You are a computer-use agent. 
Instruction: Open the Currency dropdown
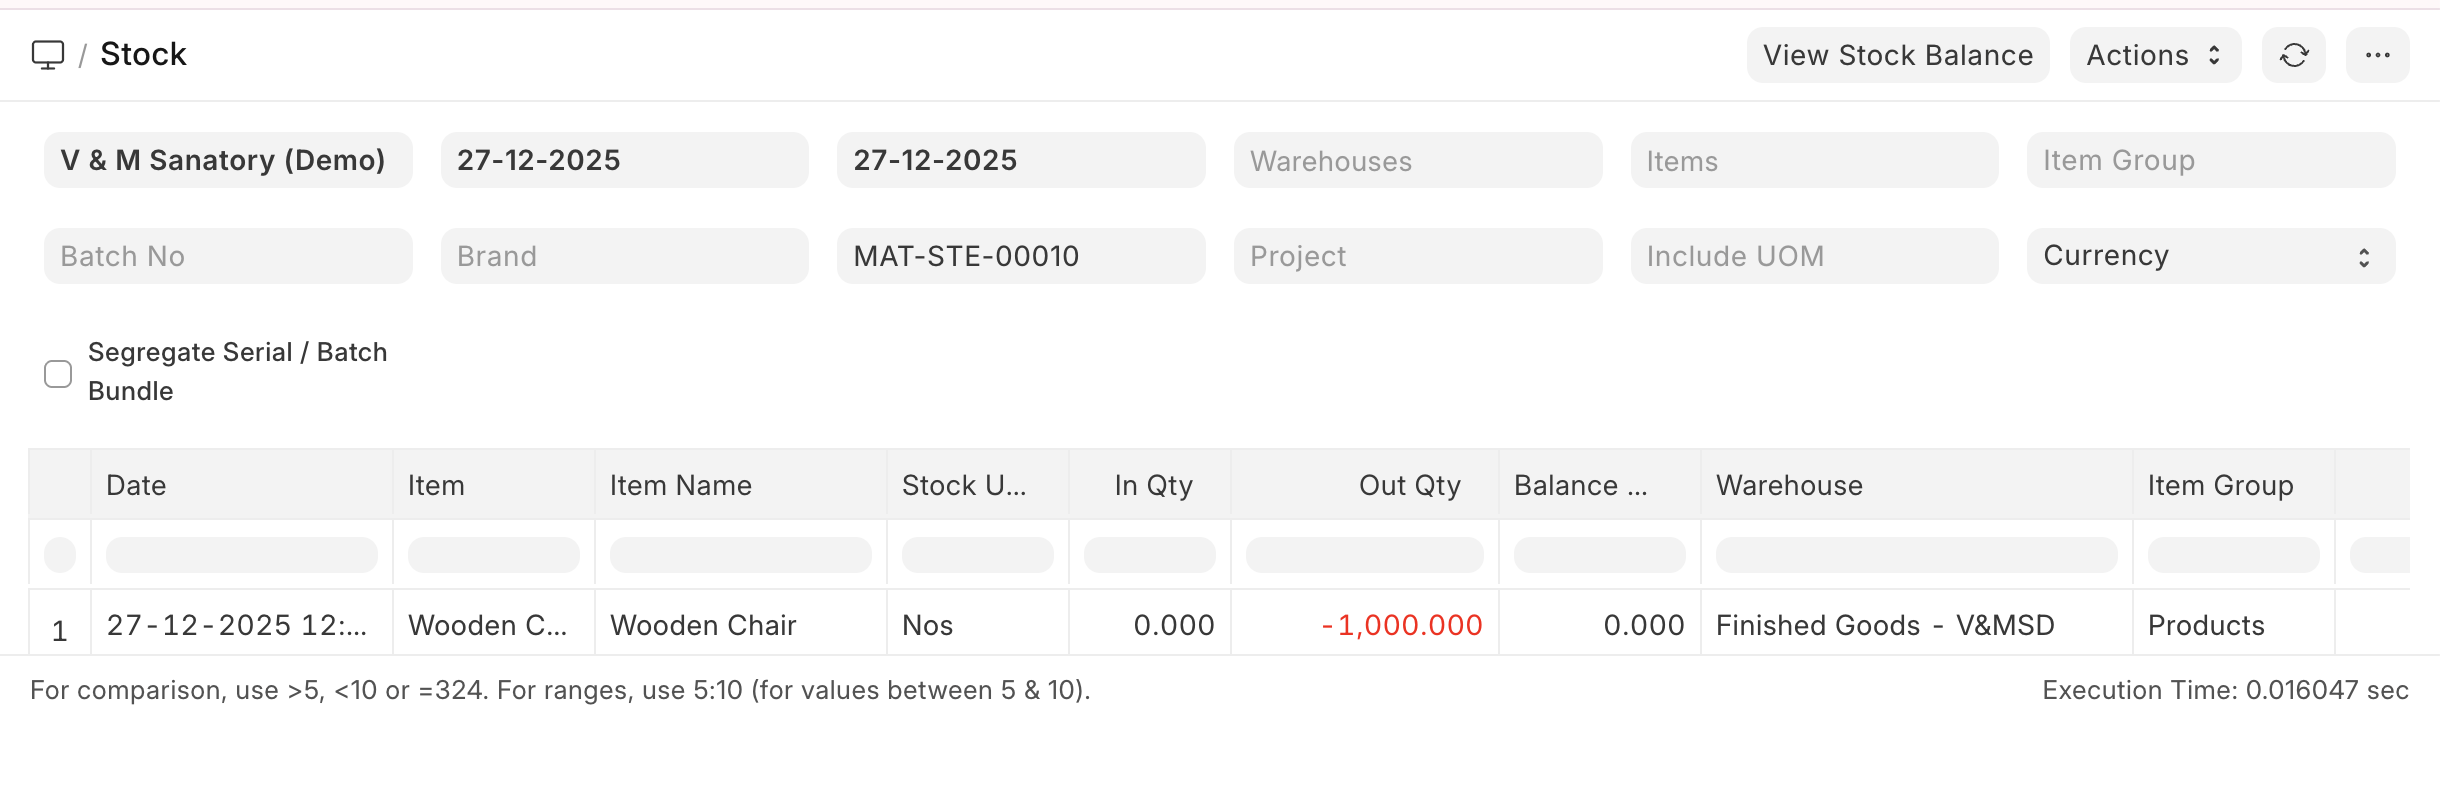[x=2208, y=256]
